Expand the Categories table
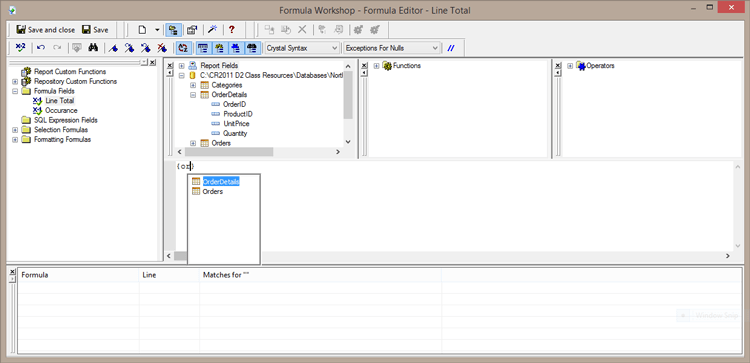This screenshot has width=750, height=363. (193, 85)
